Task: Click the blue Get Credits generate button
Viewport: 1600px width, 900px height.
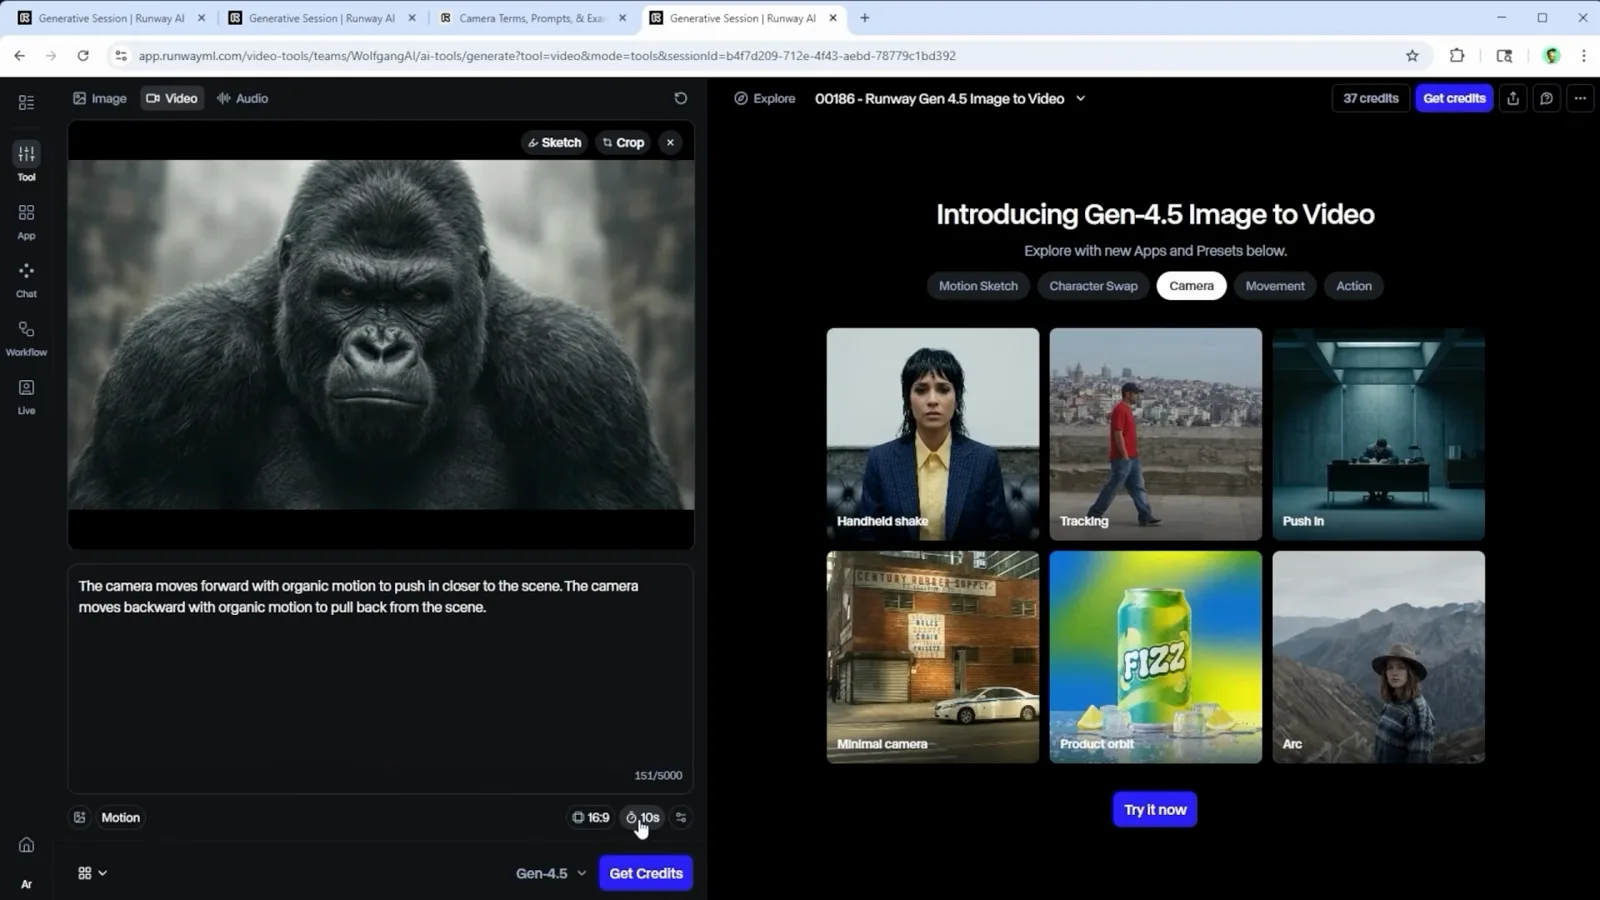Action: pos(646,873)
